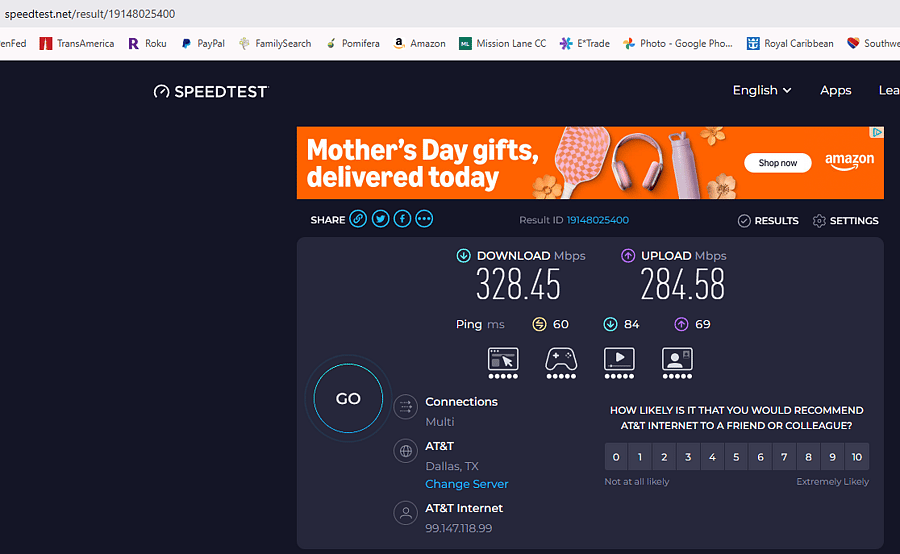Rate recommendation score 10
900x554 pixels.
click(856, 457)
